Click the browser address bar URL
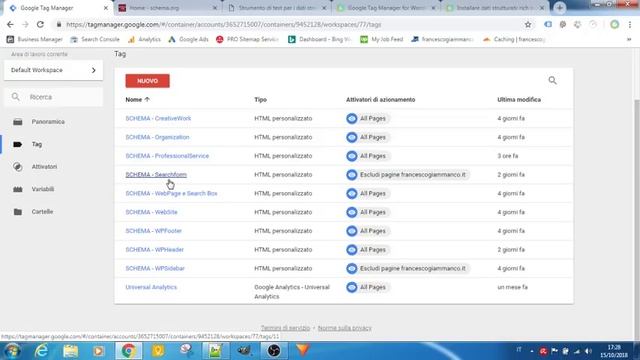Image resolution: width=640 pixels, height=360 pixels. point(224,24)
